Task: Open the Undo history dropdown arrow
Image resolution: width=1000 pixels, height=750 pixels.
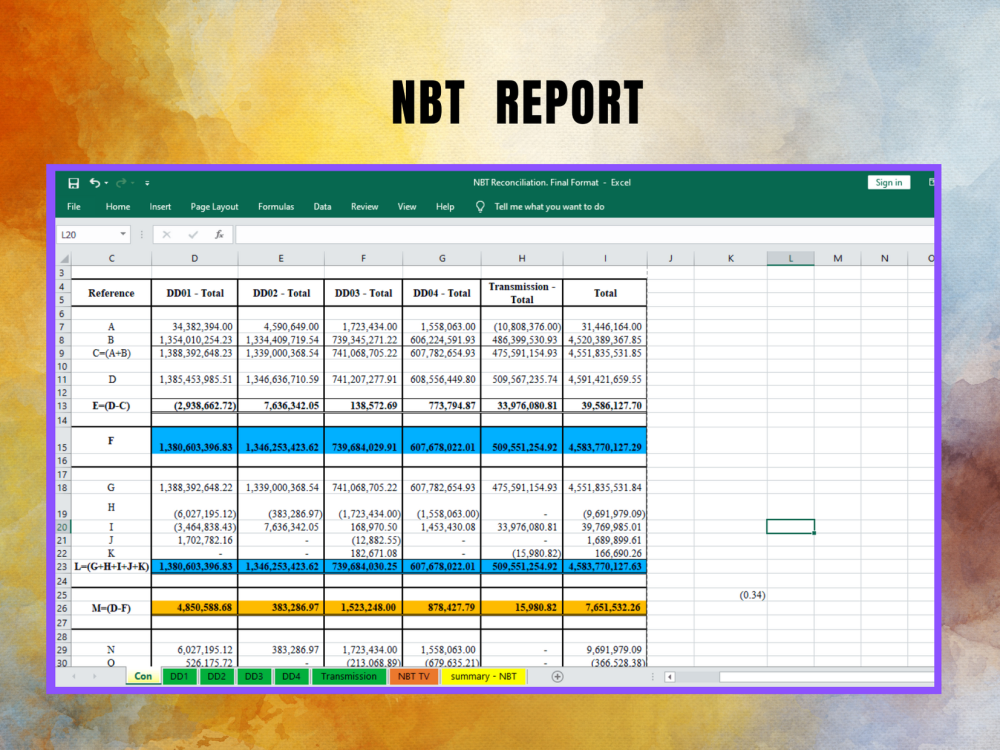Action: (106, 183)
